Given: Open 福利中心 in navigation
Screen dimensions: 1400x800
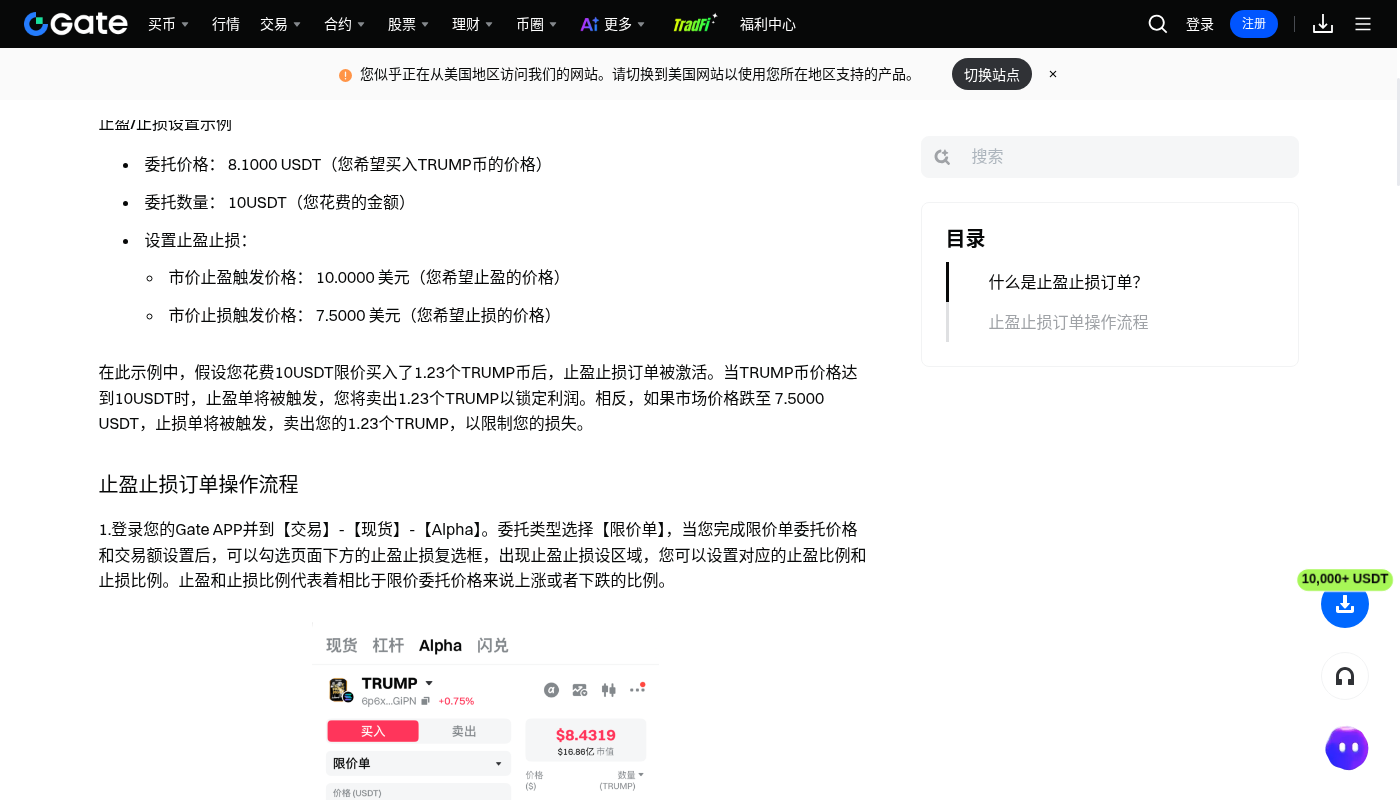Looking at the screenshot, I should [x=768, y=24].
